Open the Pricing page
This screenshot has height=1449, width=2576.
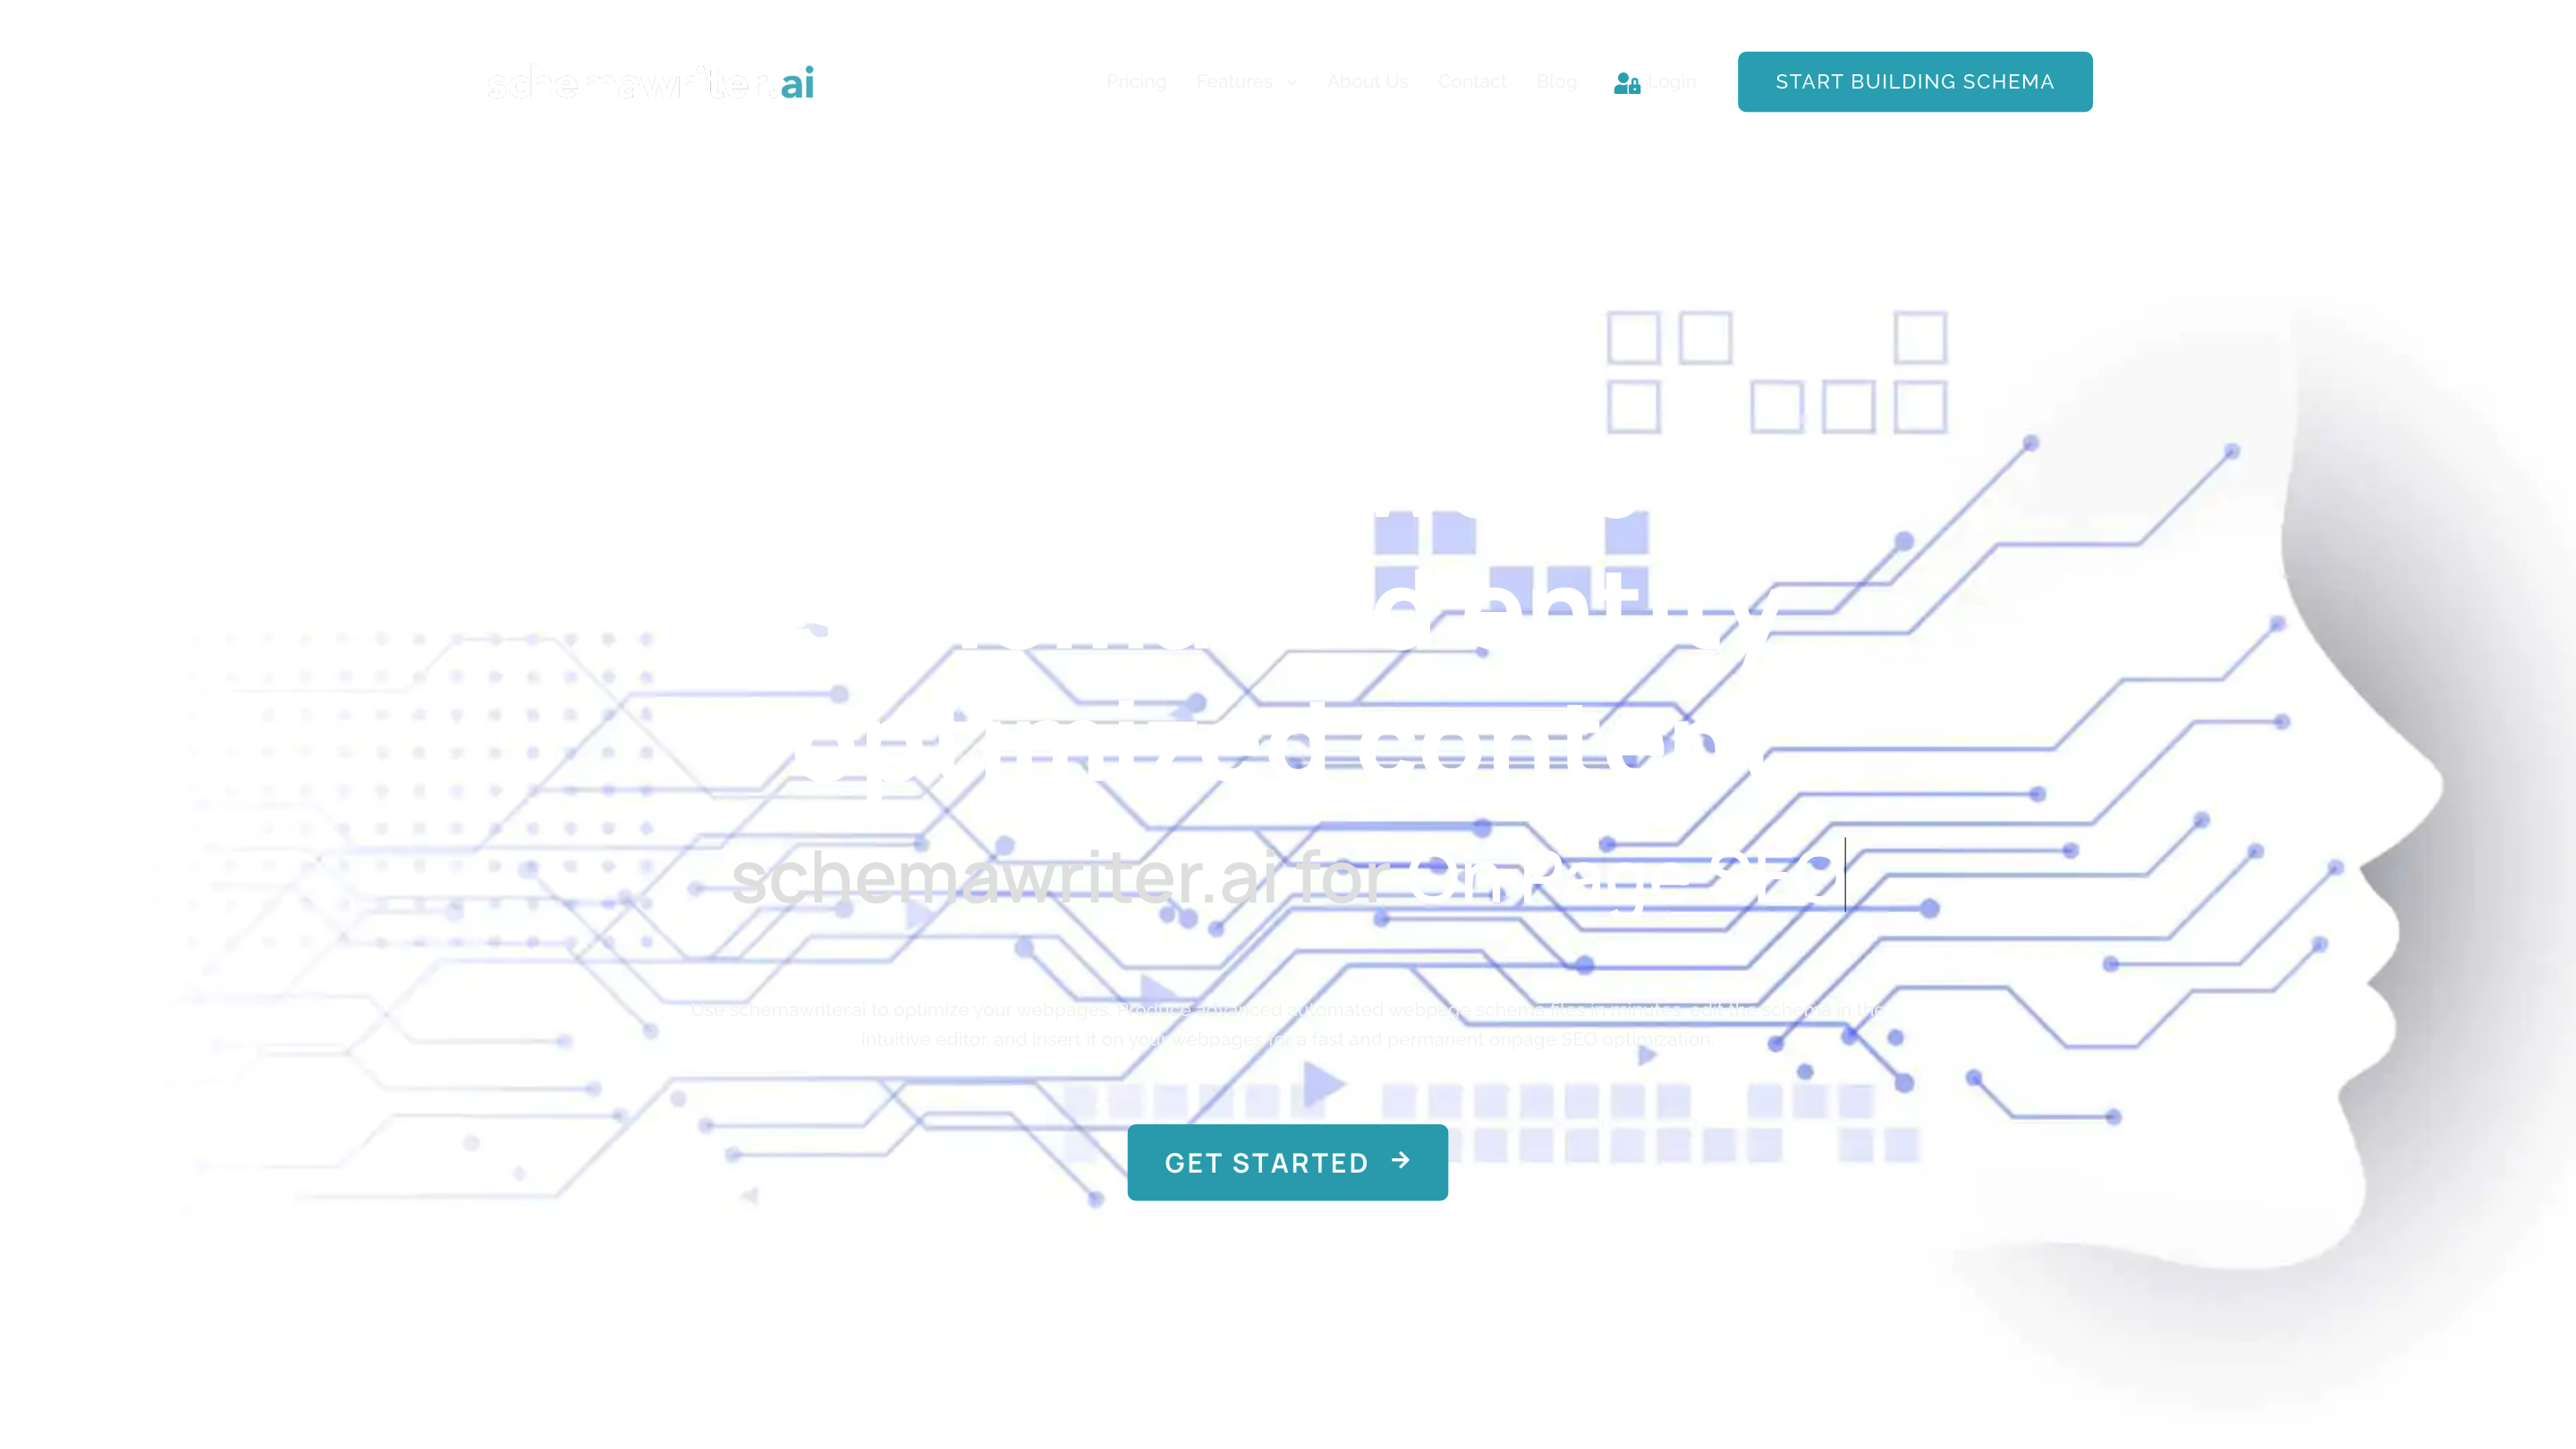[1136, 81]
